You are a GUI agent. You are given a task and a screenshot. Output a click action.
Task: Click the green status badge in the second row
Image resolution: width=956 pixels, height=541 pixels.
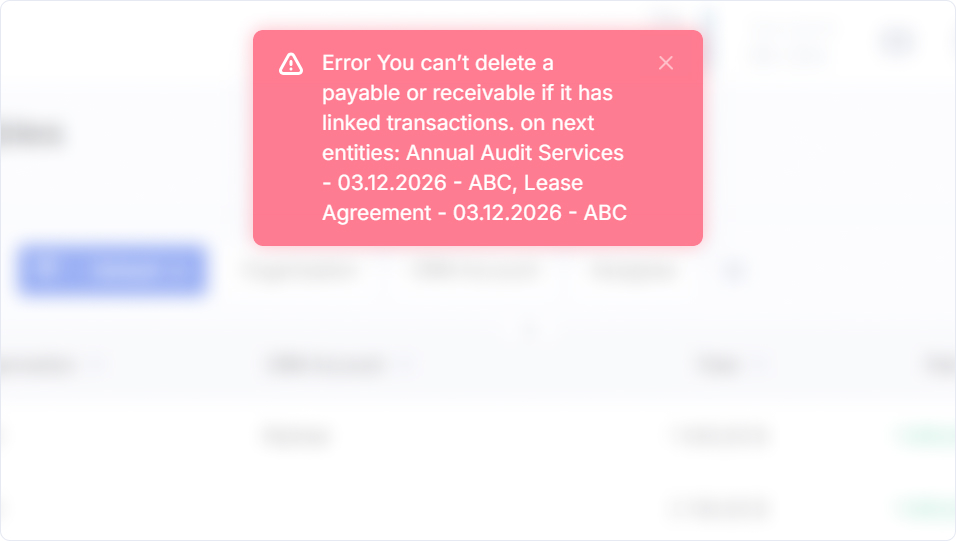tap(926, 507)
